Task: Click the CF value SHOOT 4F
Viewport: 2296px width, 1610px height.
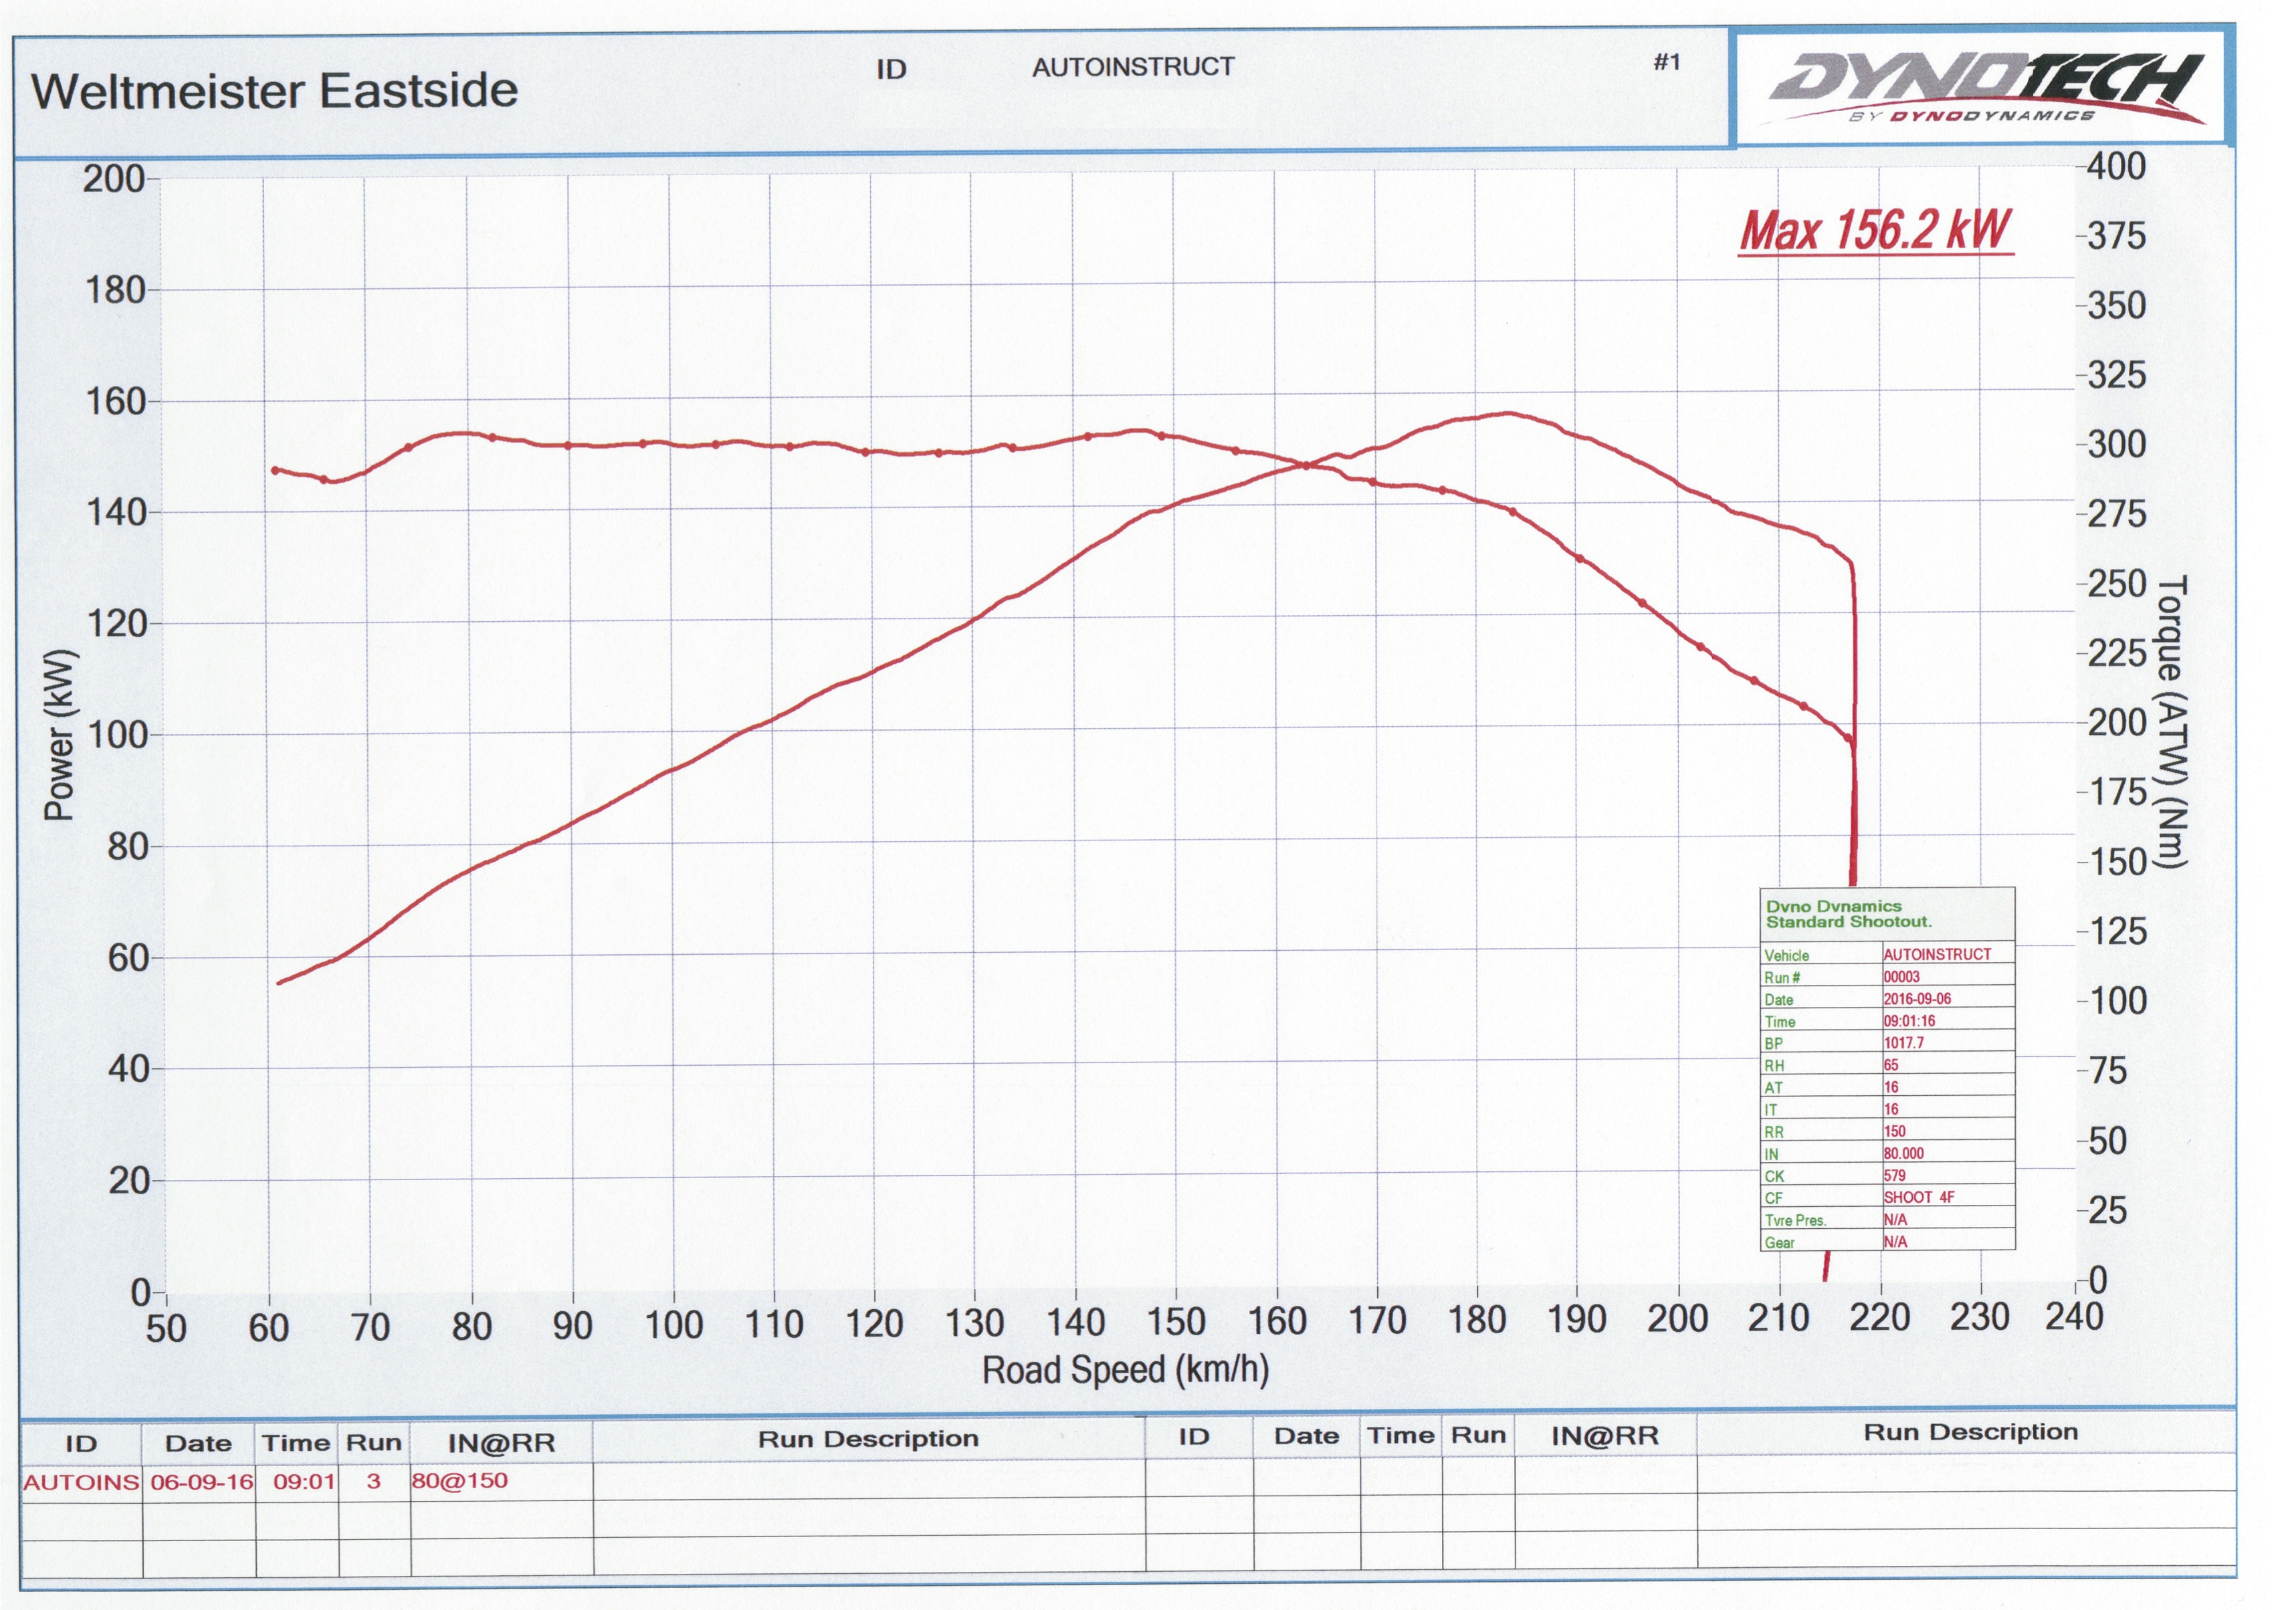Action: point(1918,1197)
